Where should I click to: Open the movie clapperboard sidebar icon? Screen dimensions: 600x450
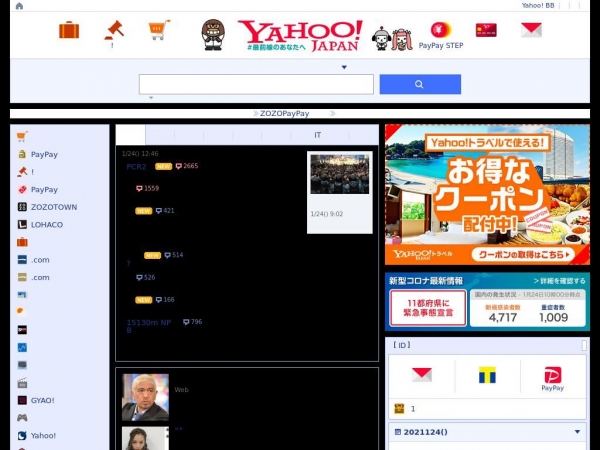point(22,383)
